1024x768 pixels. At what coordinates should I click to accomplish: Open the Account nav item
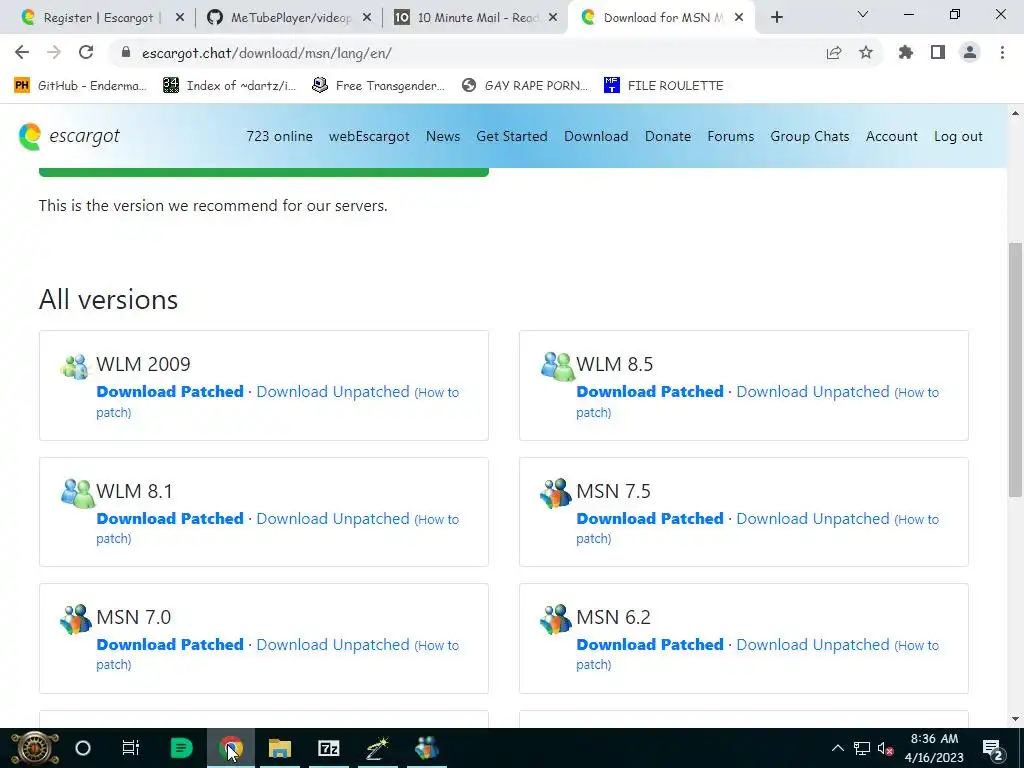(x=891, y=136)
